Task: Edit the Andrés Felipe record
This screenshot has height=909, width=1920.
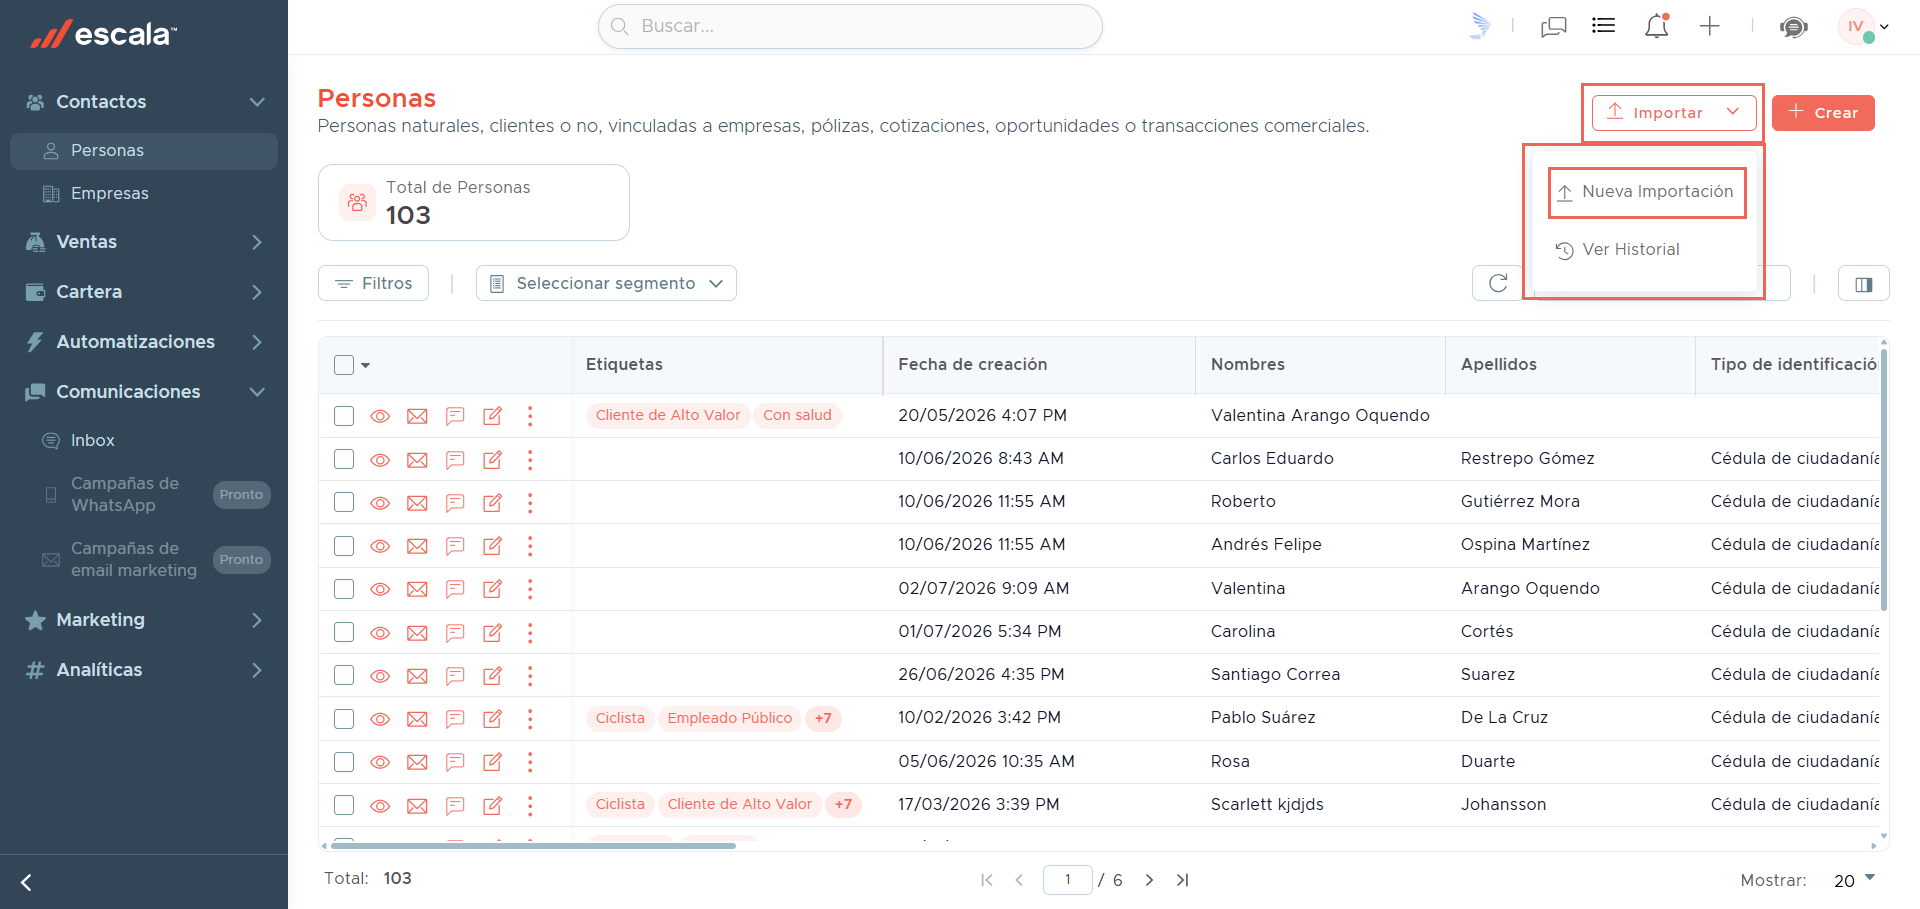Action: [x=493, y=546]
